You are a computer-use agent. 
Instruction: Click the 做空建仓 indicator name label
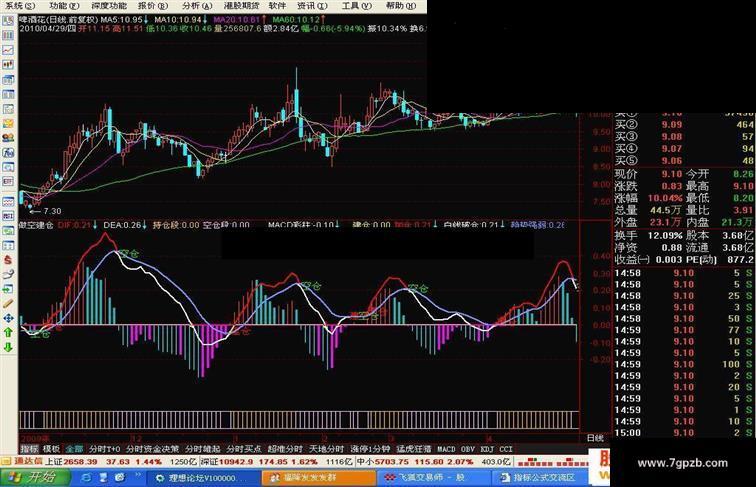pyautogui.click(x=36, y=225)
